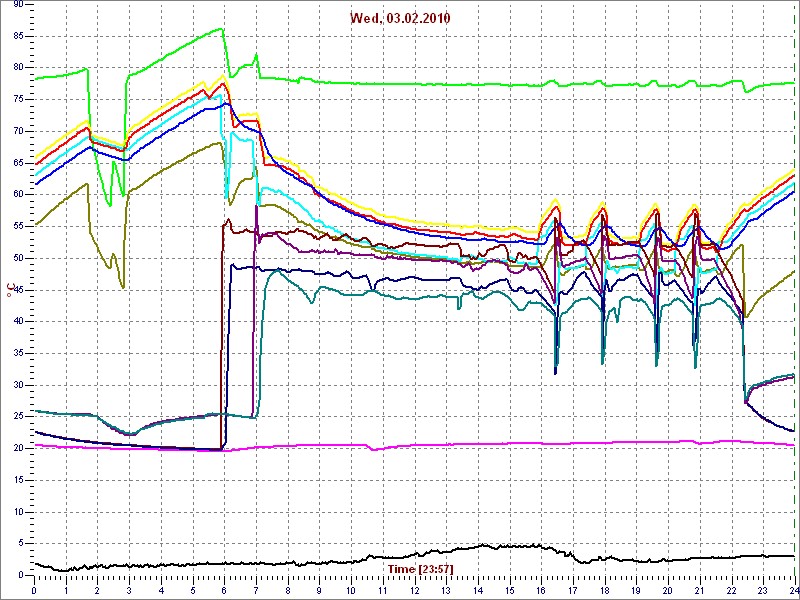
Task: Click hour "8" on the time axis
Action: (x=288, y=590)
